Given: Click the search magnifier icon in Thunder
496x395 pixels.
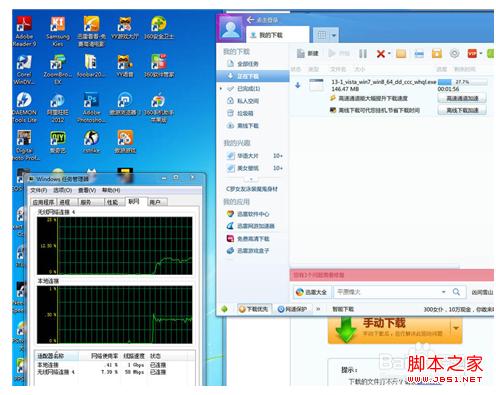Looking at the screenshot, I should click(x=456, y=292).
